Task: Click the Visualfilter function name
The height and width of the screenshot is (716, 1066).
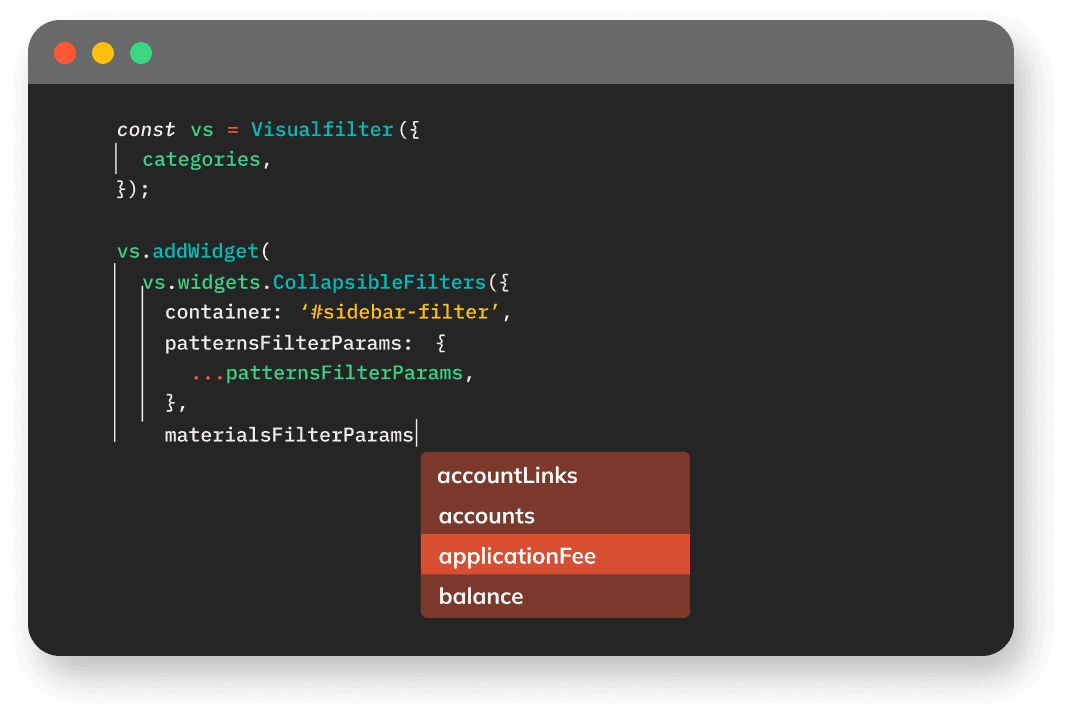Action: [322, 129]
